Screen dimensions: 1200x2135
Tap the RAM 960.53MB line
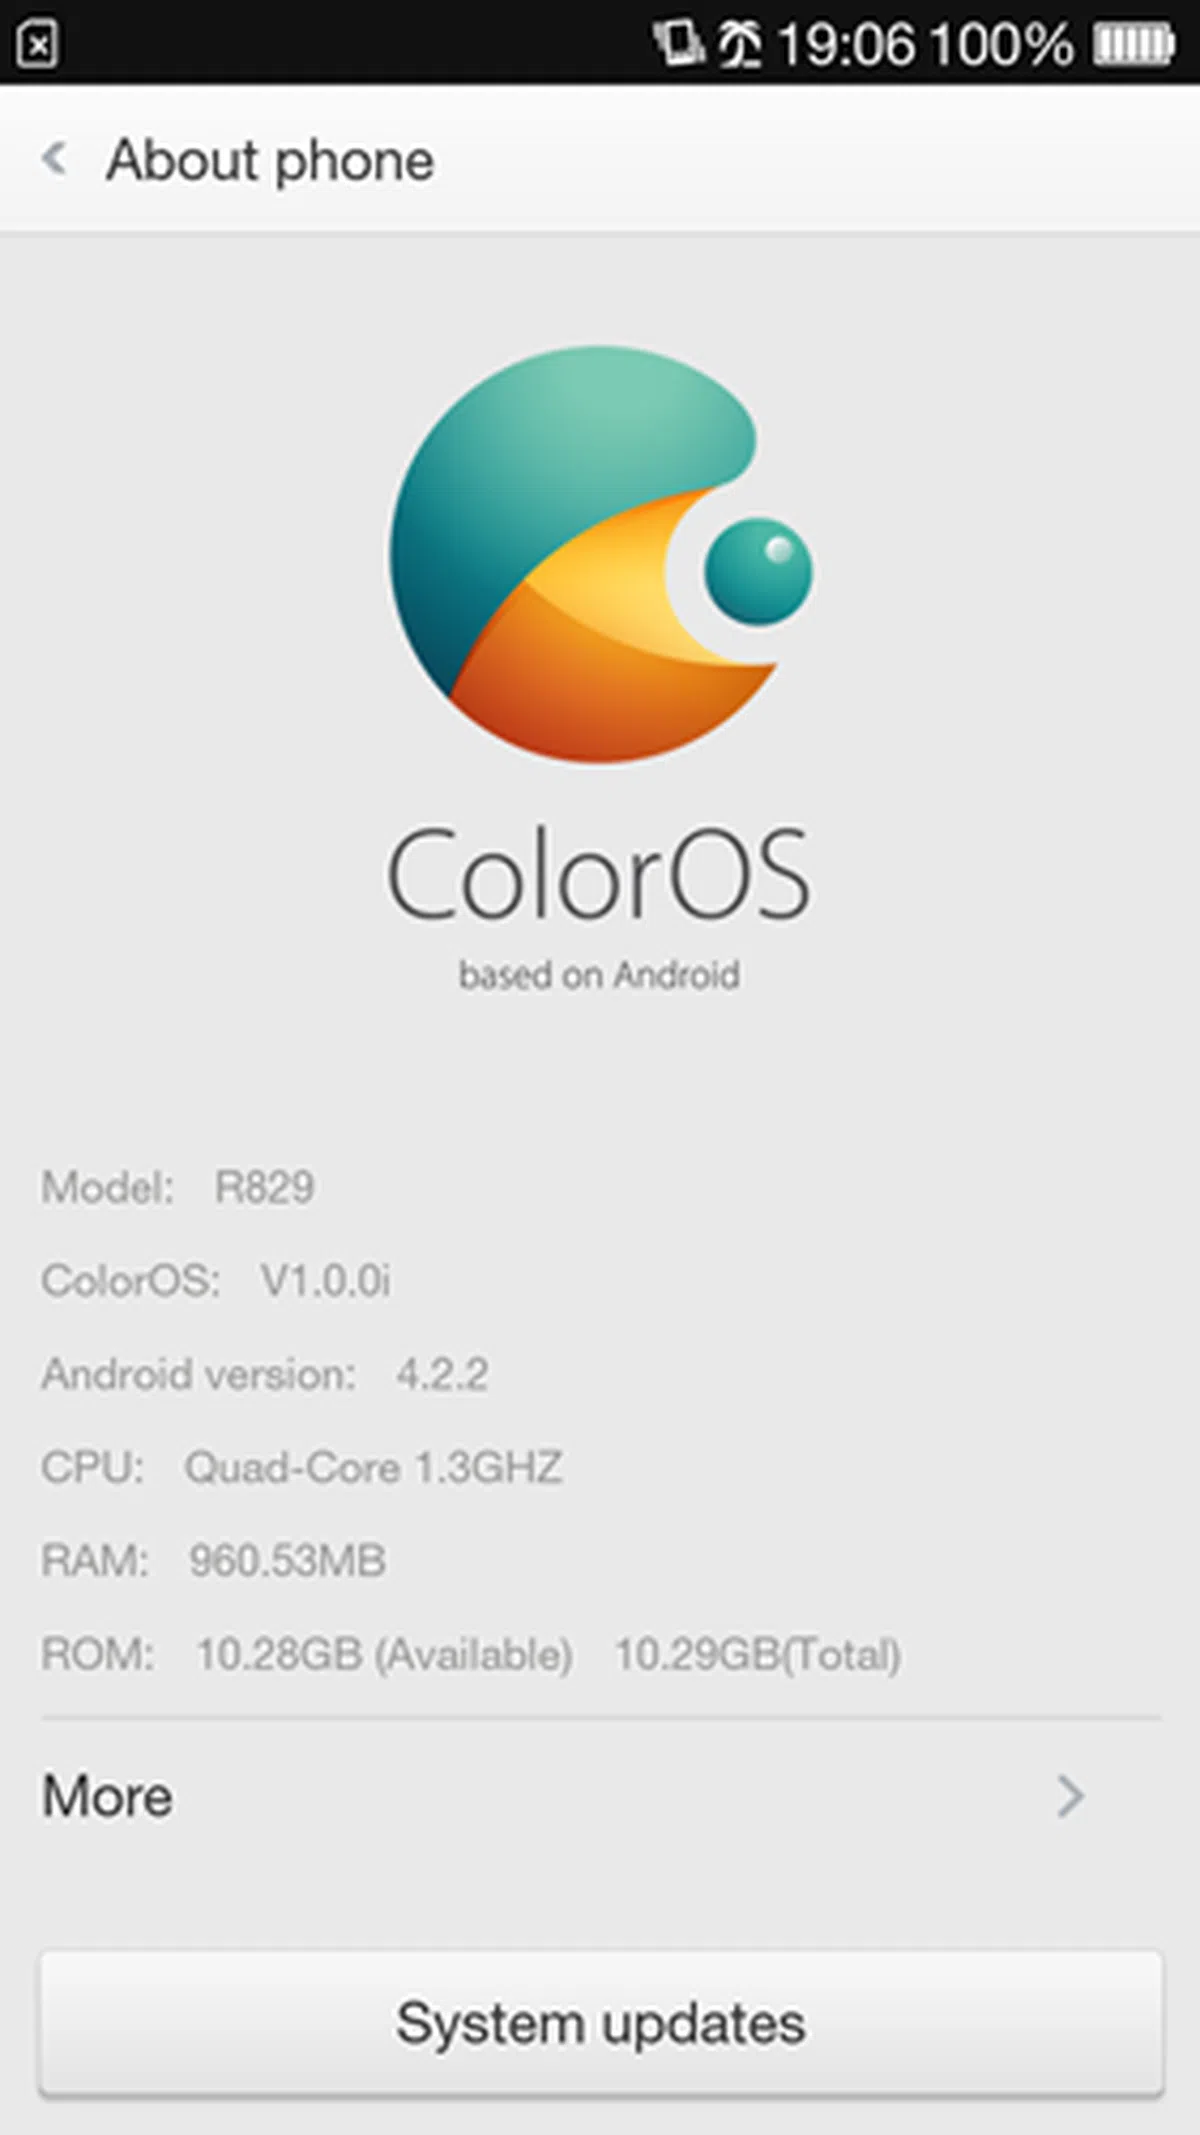(x=213, y=1560)
